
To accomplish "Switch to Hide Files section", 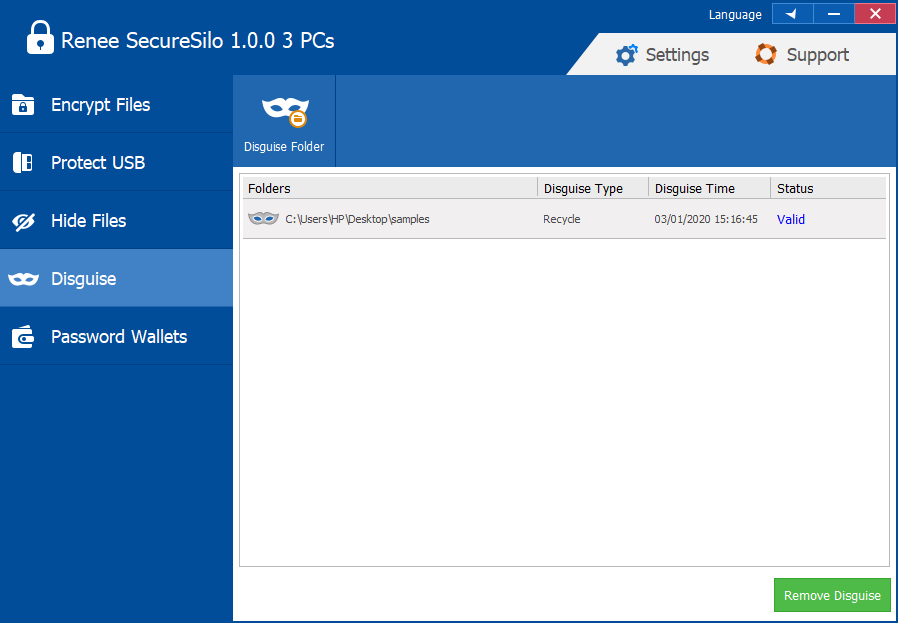I will tap(116, 220).
